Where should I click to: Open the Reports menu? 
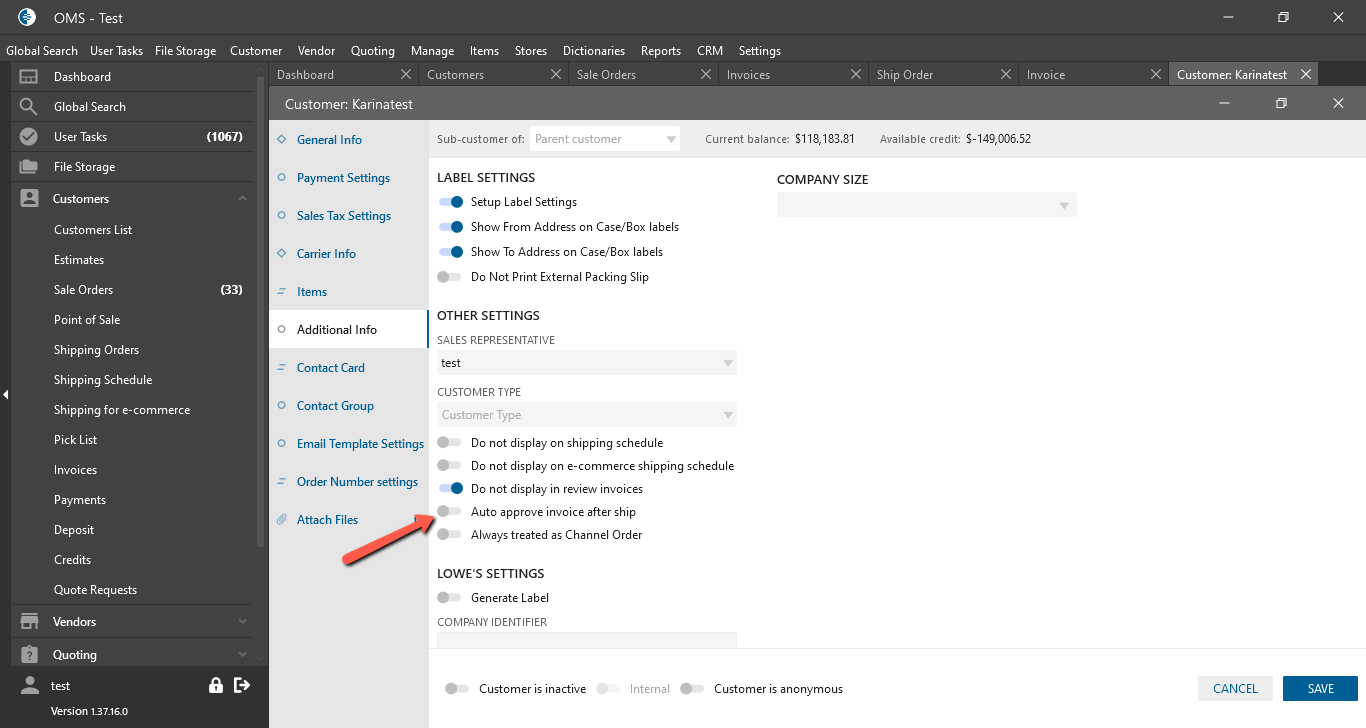pos(660,51)
